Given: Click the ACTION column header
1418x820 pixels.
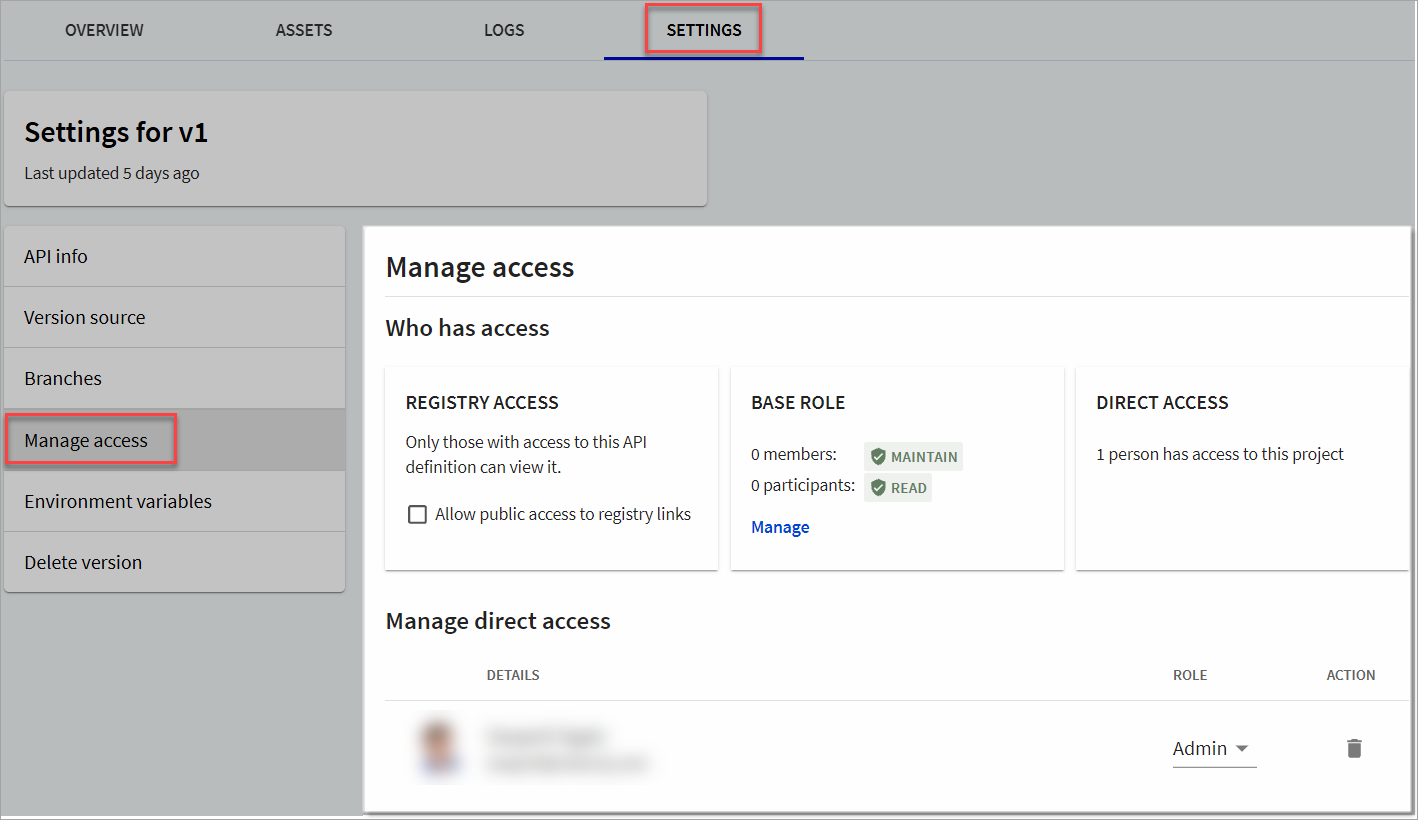Looking at the screenshot, I should tap(1351, 675).
